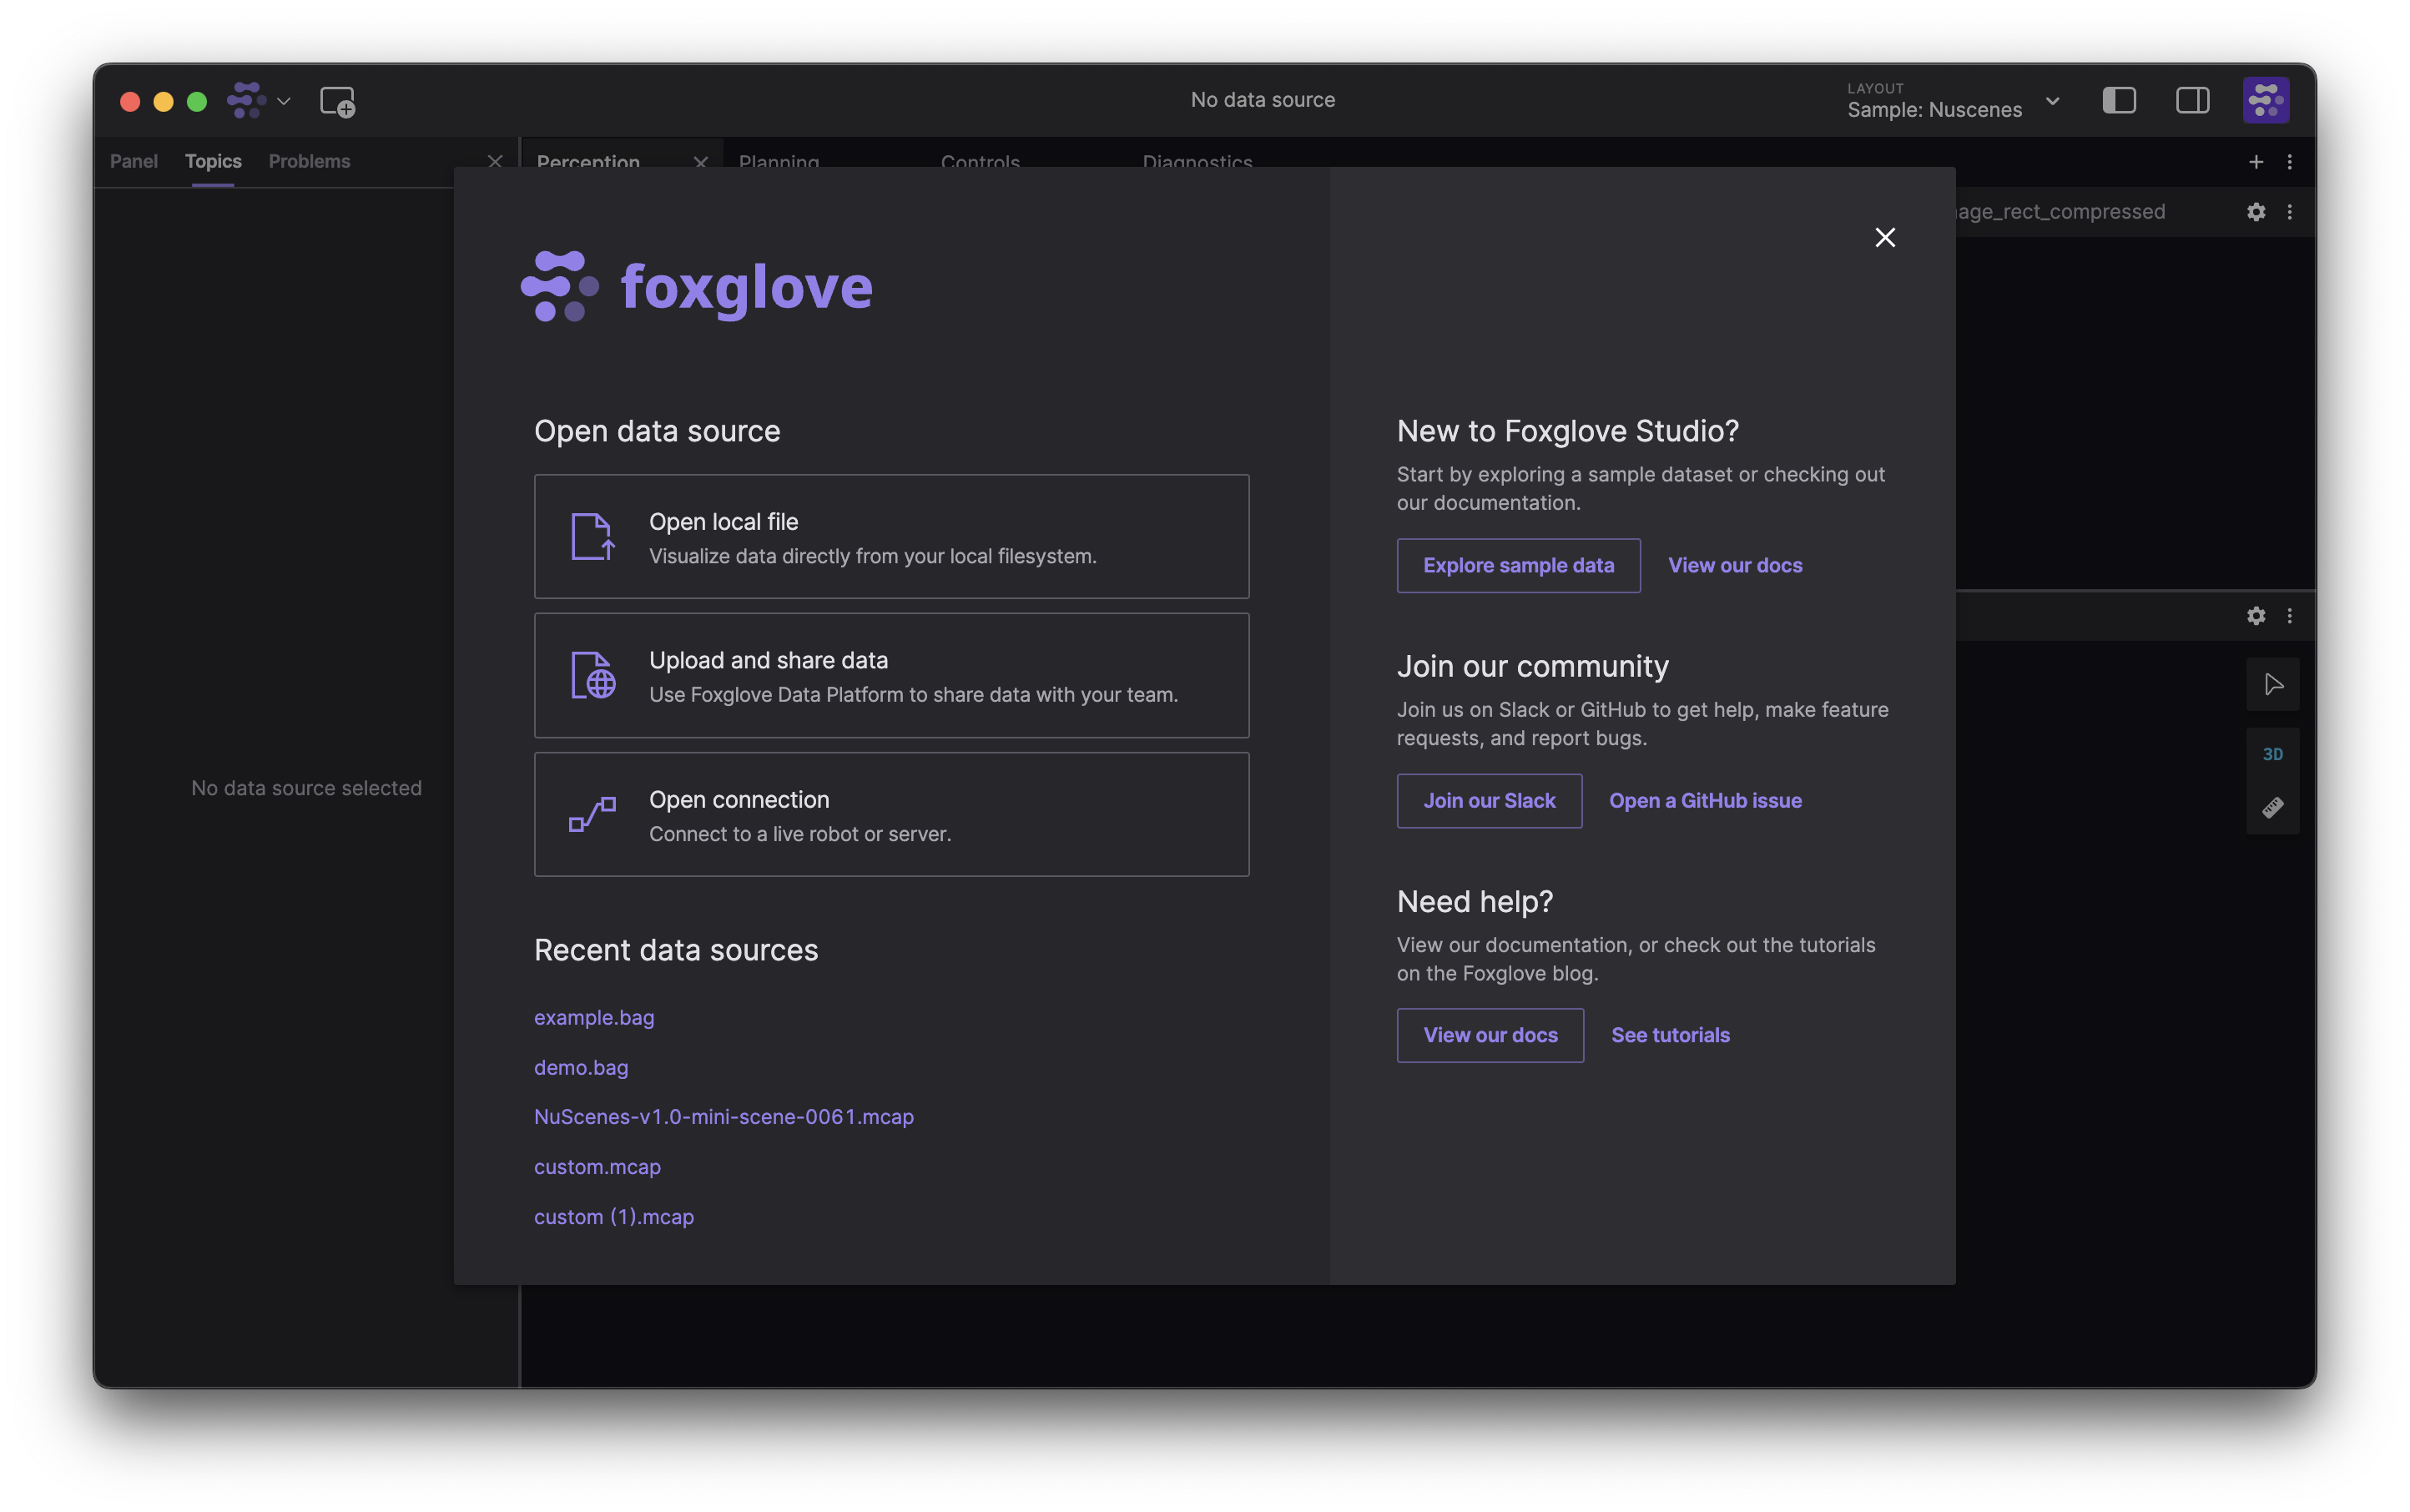This screenshot has width=2410, height=1512.
Task: Switch to the Controls tab
Action: [x=980, y=161]
